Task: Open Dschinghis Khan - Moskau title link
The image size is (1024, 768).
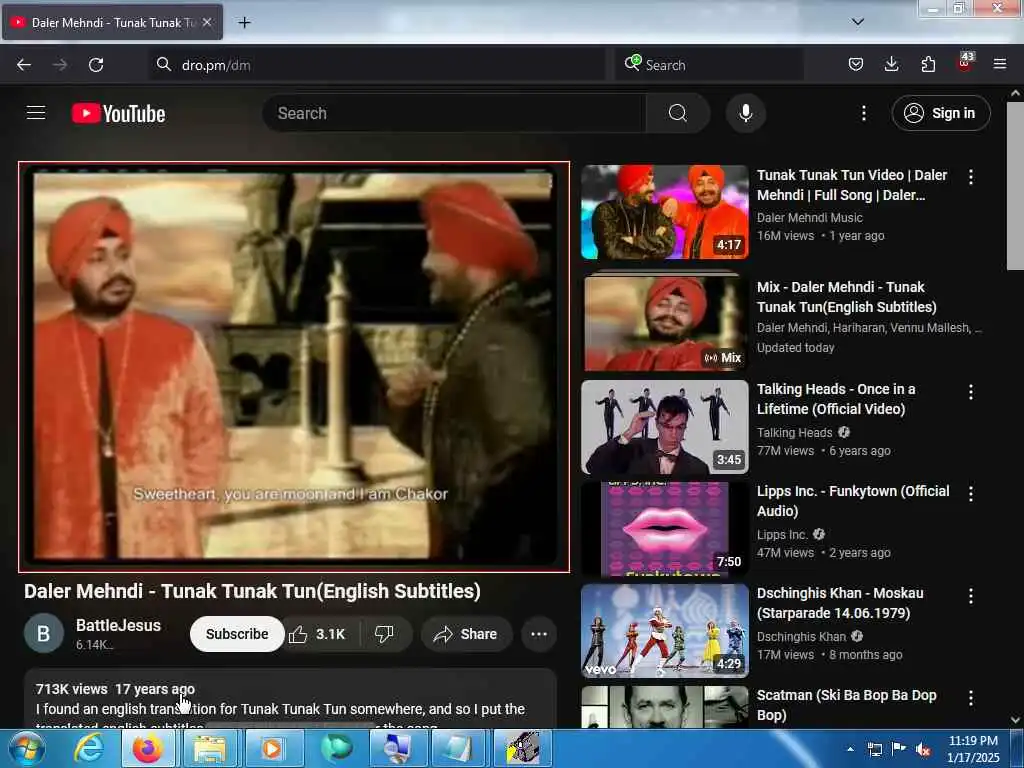Action: pyautogui.click(x=840, y=603)
